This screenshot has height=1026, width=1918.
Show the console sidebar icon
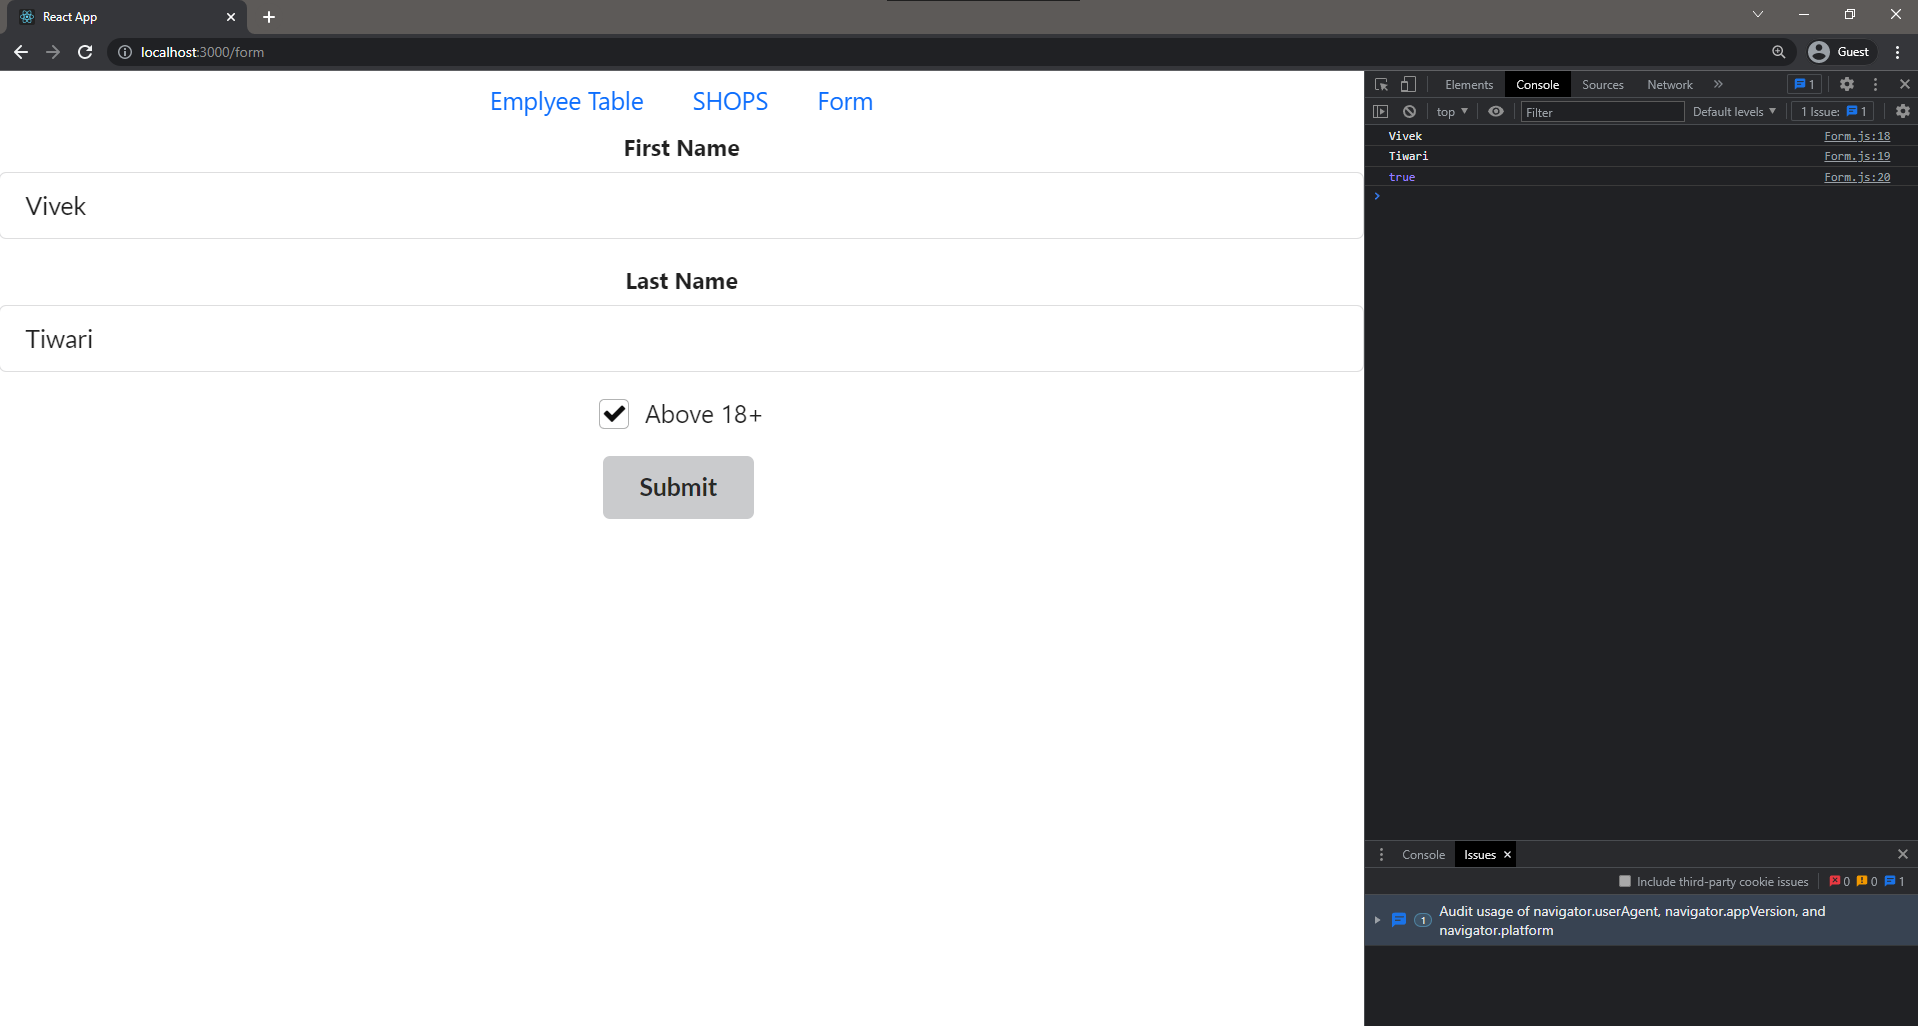[x=1382, y=111]
